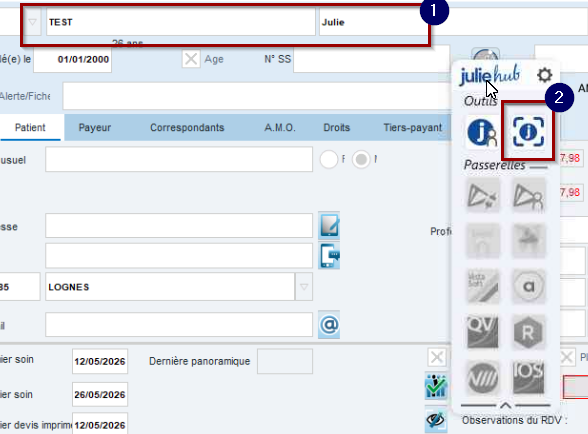588x434 pixels.
Task: Open the Tiers-payant tab
Action: coord(412,128)
